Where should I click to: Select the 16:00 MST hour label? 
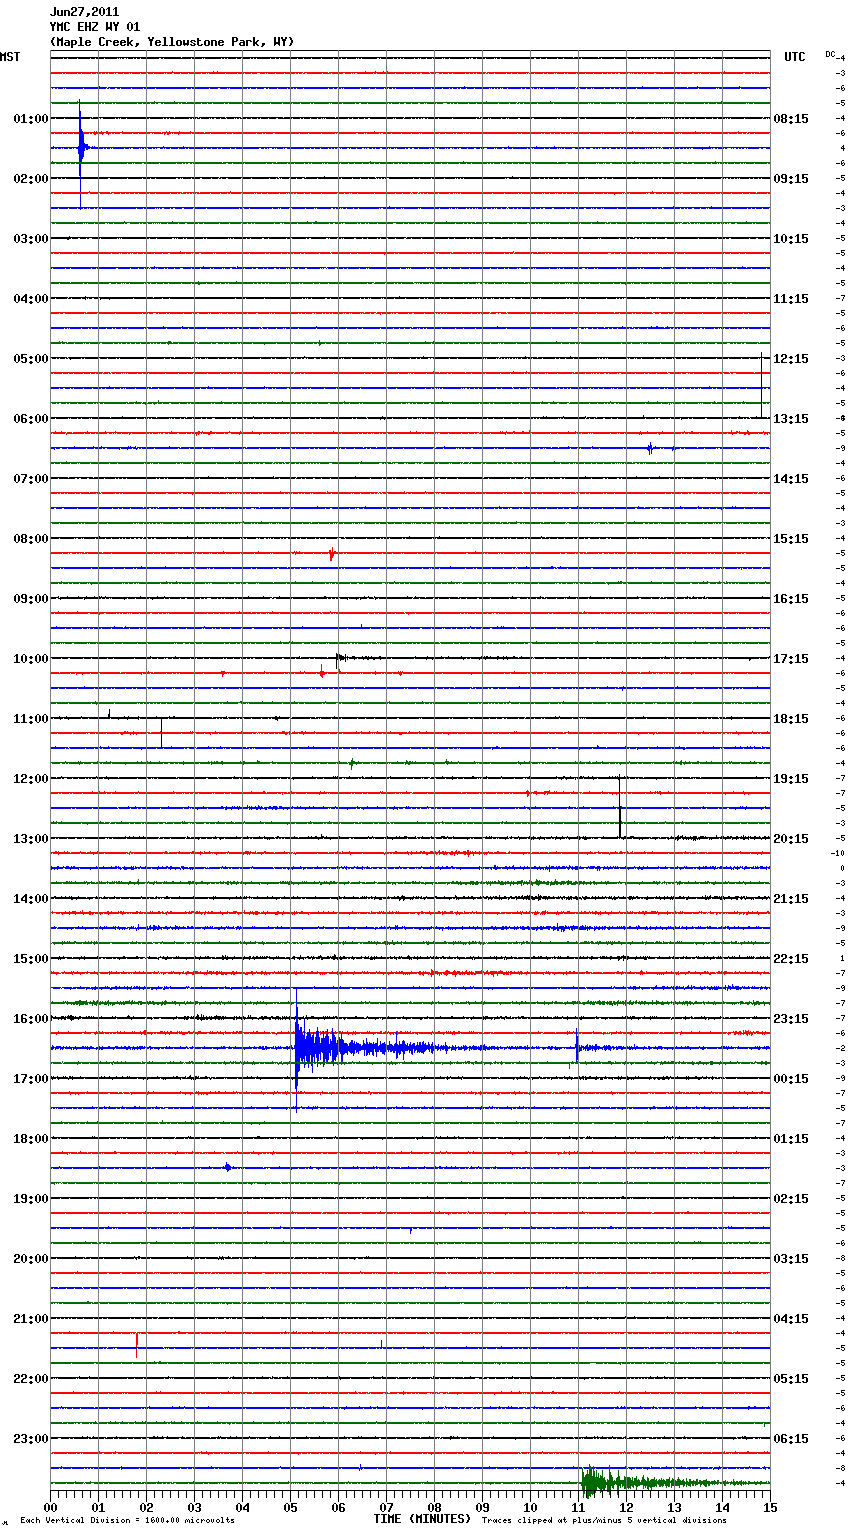pyautogui.click(x=31, y=1018)
